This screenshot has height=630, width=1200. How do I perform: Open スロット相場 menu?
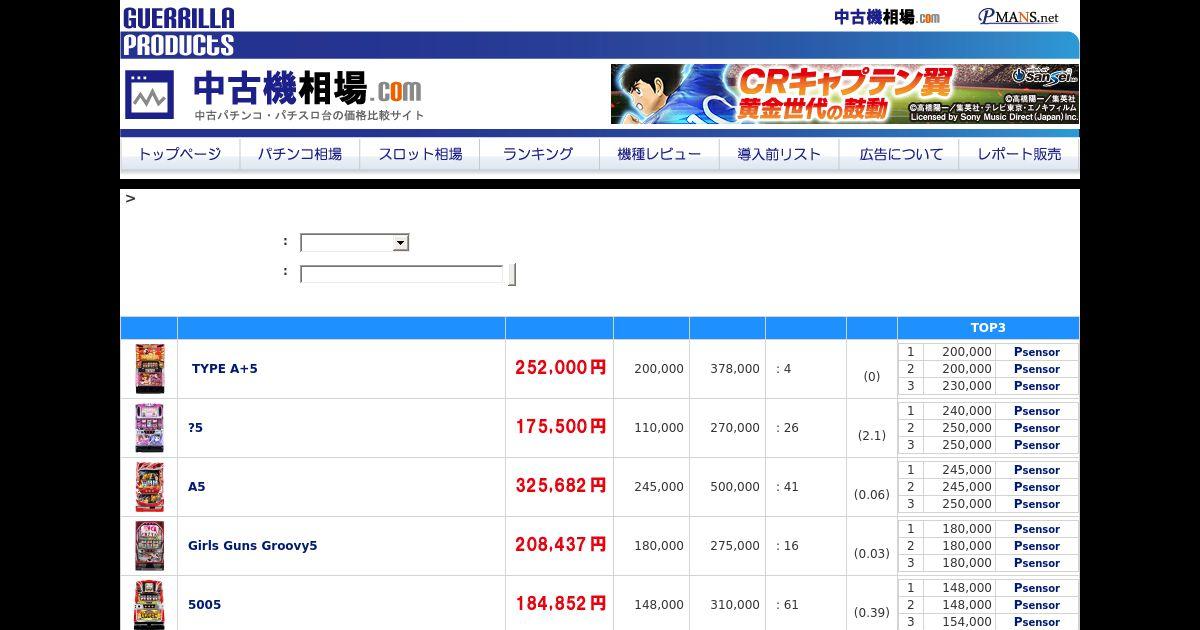(420, 155)
